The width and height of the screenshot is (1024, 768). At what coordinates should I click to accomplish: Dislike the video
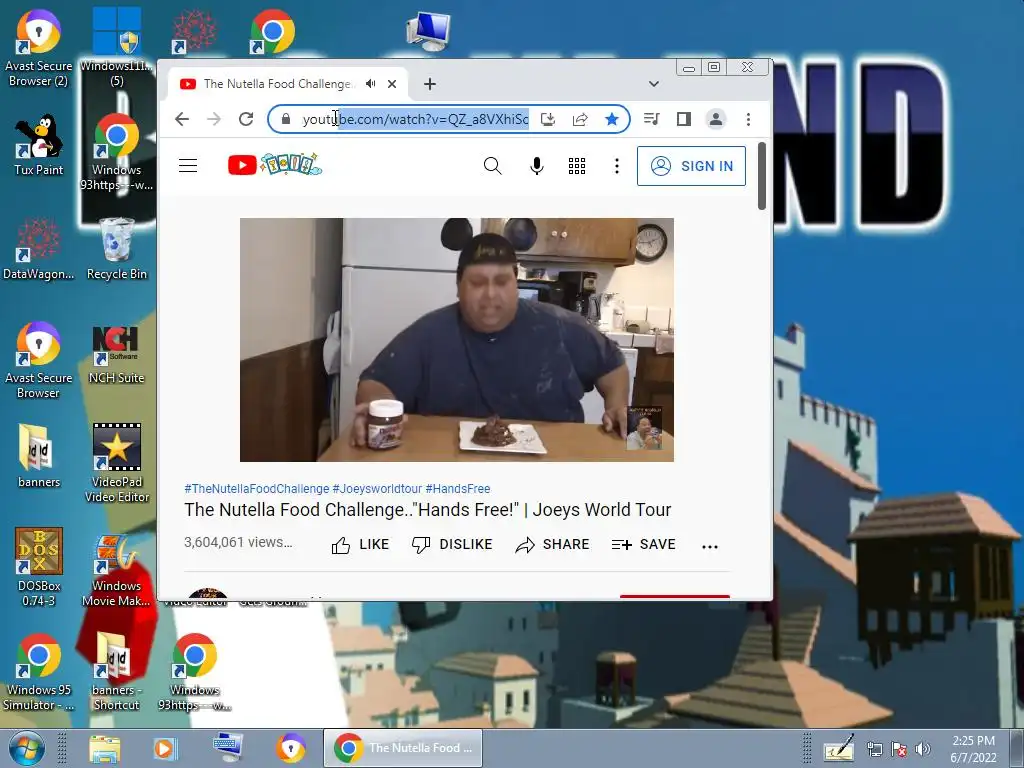coord(451,545)
